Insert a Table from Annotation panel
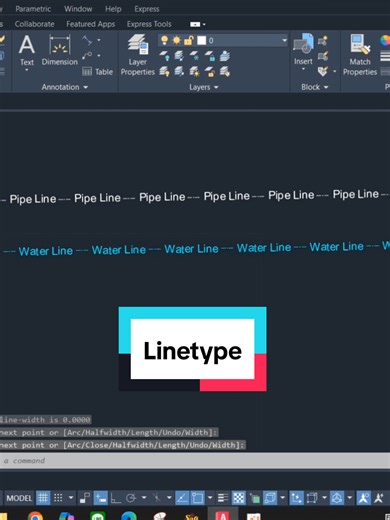Screen dimensions: 390x520 [x=98, y=72]
